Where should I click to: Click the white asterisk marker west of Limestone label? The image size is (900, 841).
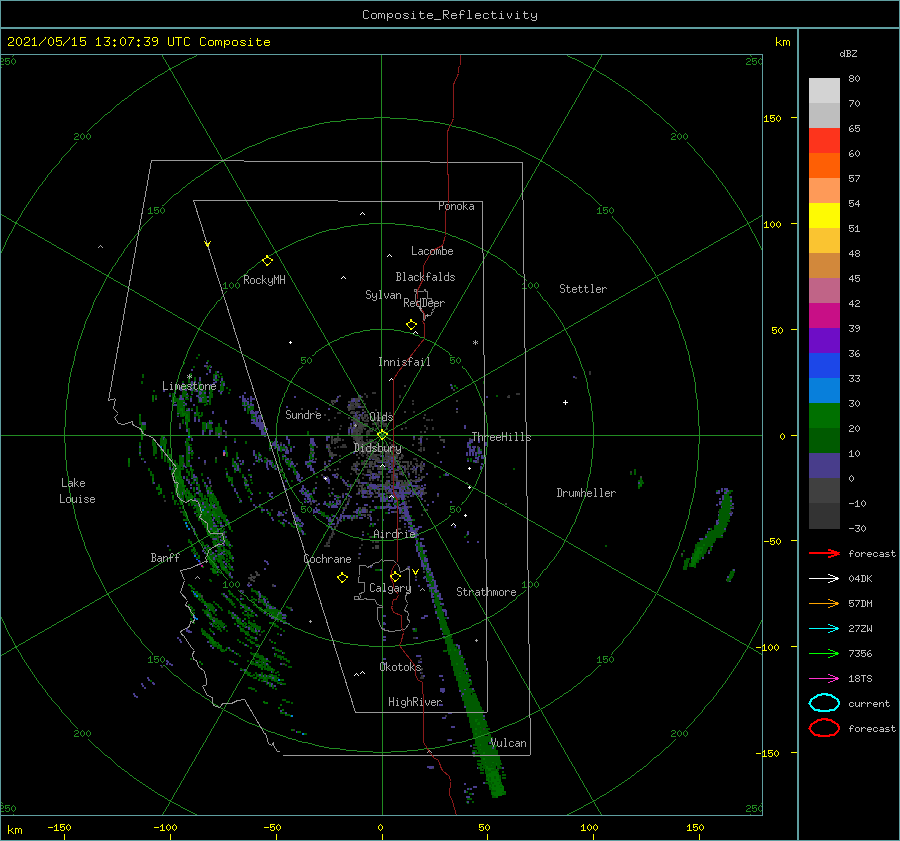pyautogui.click(x=189, y=377)
